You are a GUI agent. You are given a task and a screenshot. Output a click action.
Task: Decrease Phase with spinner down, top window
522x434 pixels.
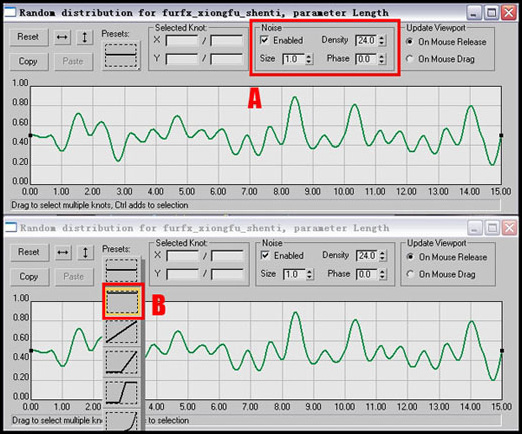pos(382,62)
